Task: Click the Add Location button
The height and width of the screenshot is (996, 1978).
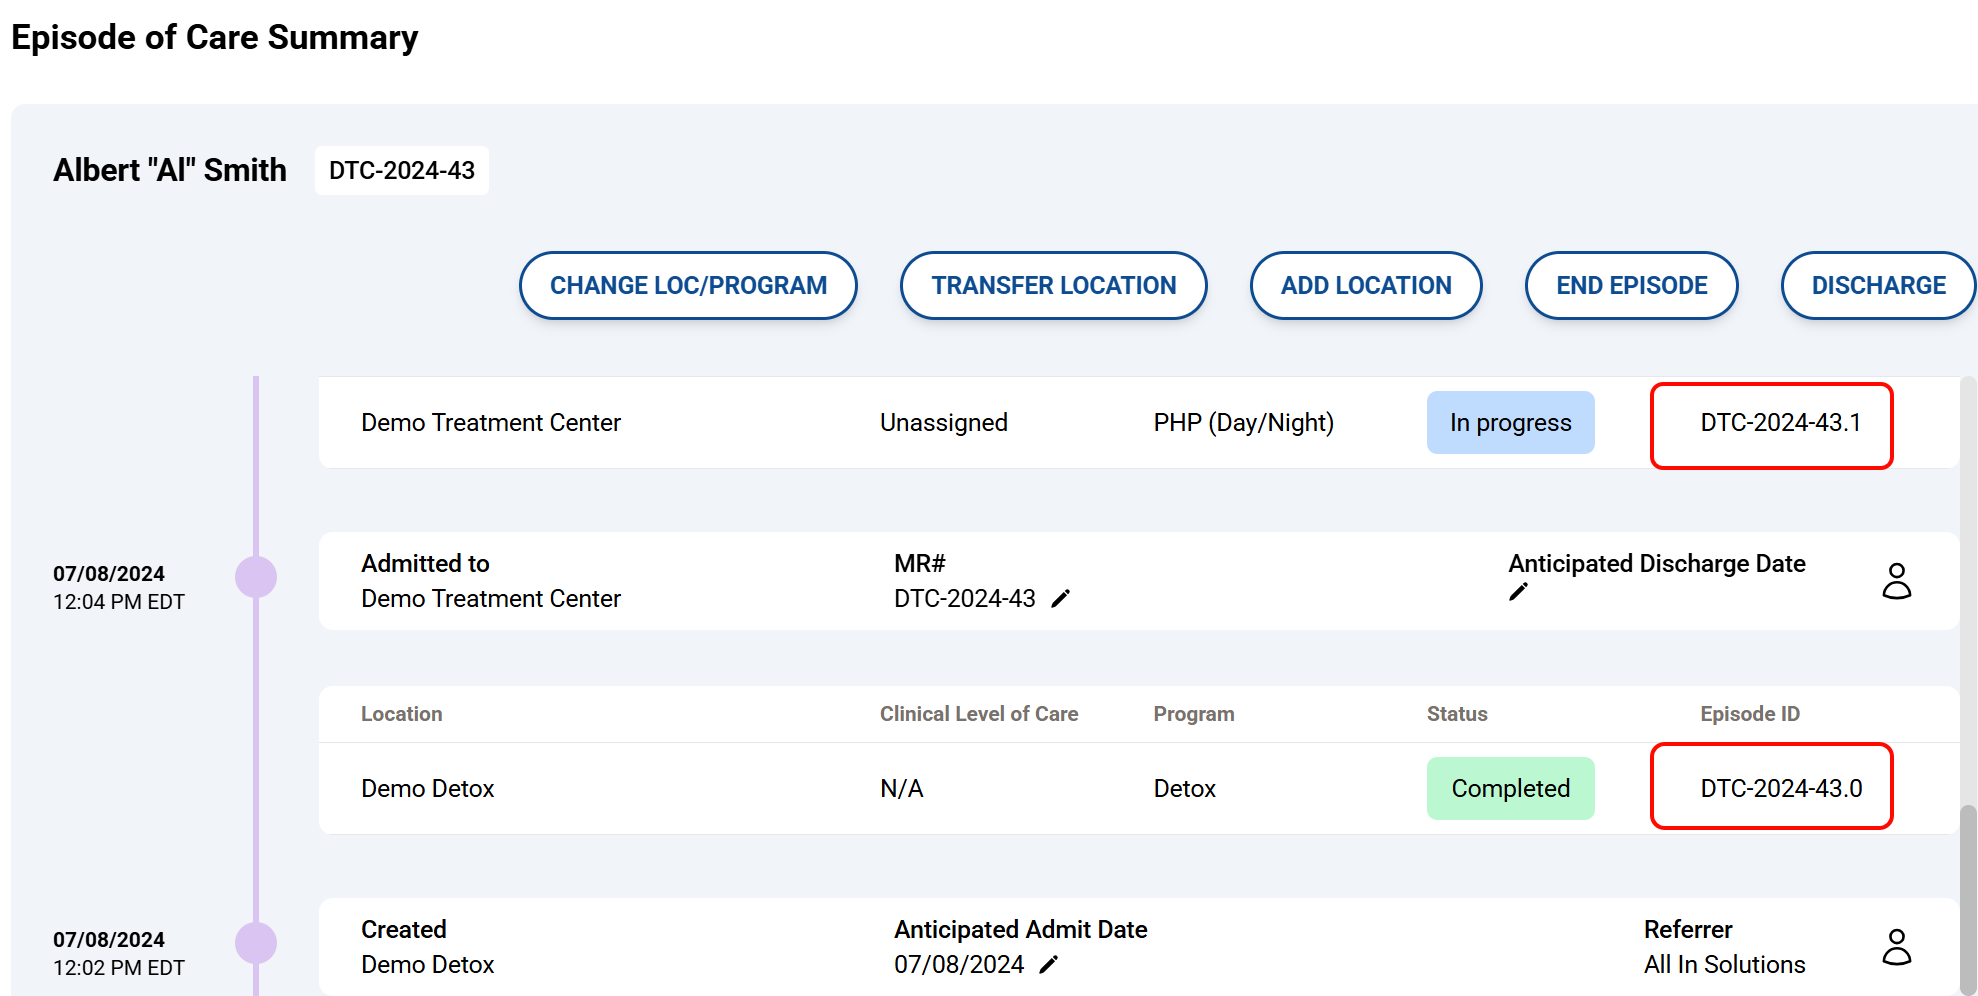Action: (1365, 286)
